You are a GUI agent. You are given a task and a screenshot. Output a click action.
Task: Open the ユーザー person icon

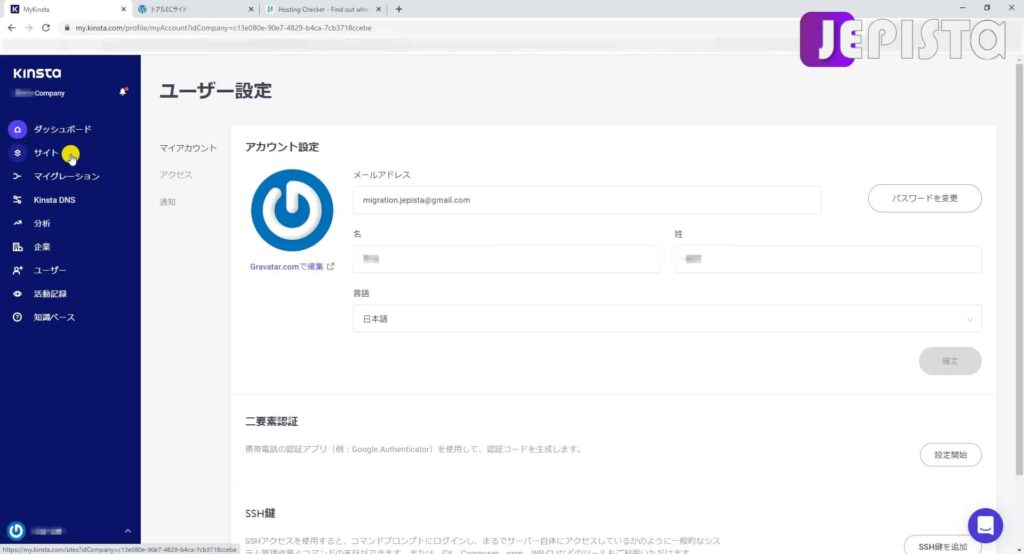pos(18,270)
